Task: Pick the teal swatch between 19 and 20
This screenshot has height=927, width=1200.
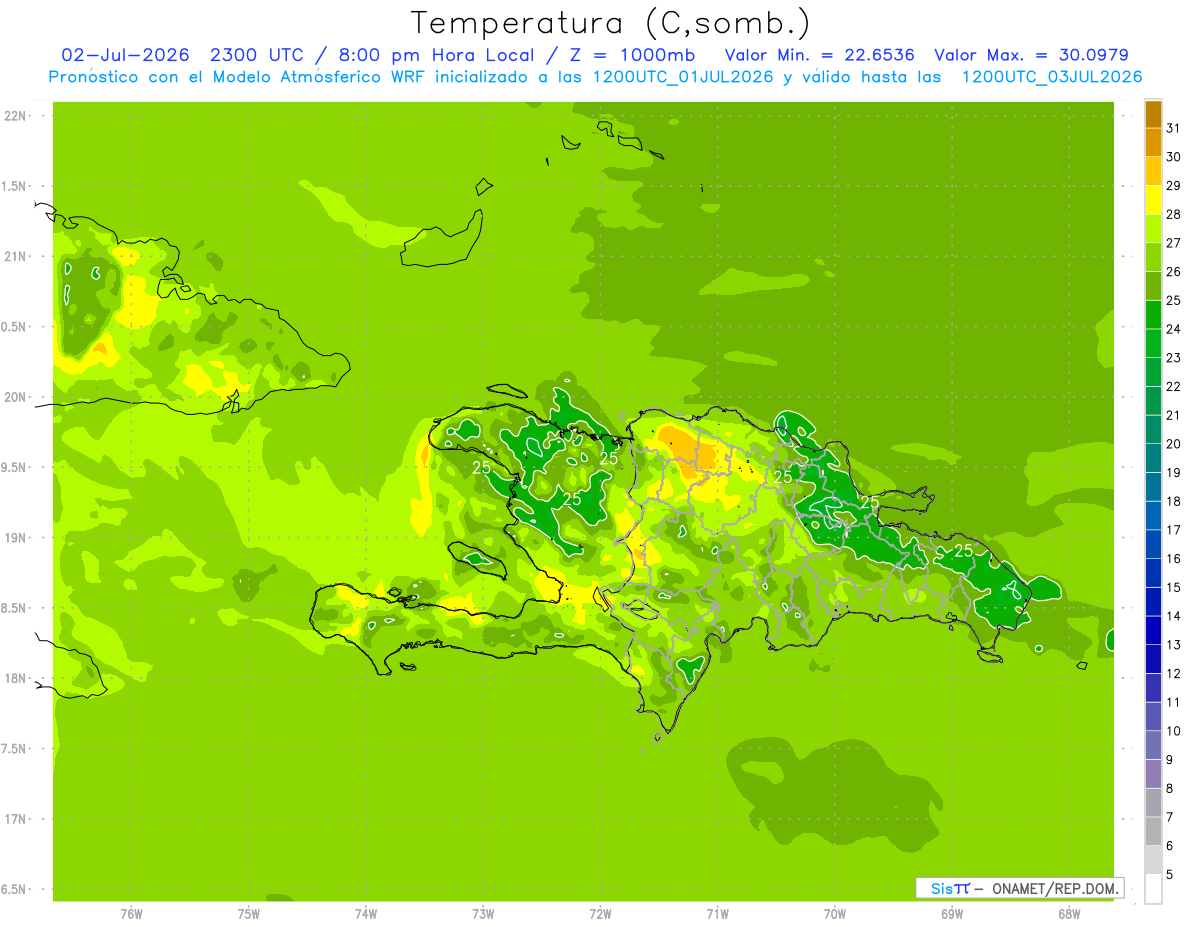Action: click(x=1153, y=458)
